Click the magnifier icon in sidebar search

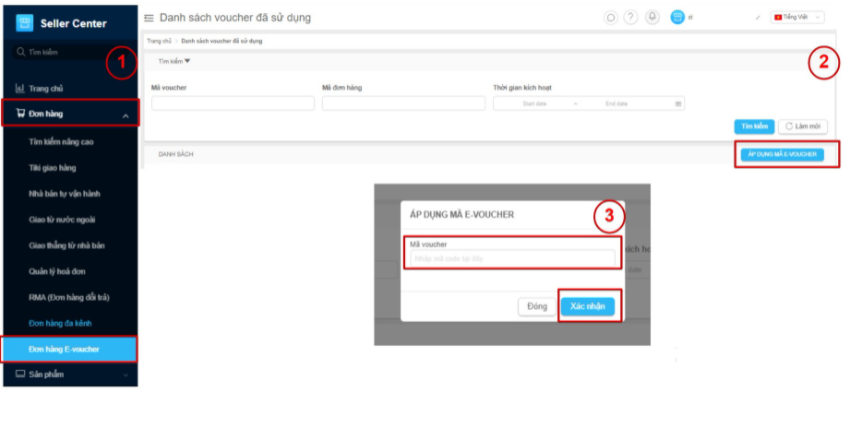click(20, 51)
